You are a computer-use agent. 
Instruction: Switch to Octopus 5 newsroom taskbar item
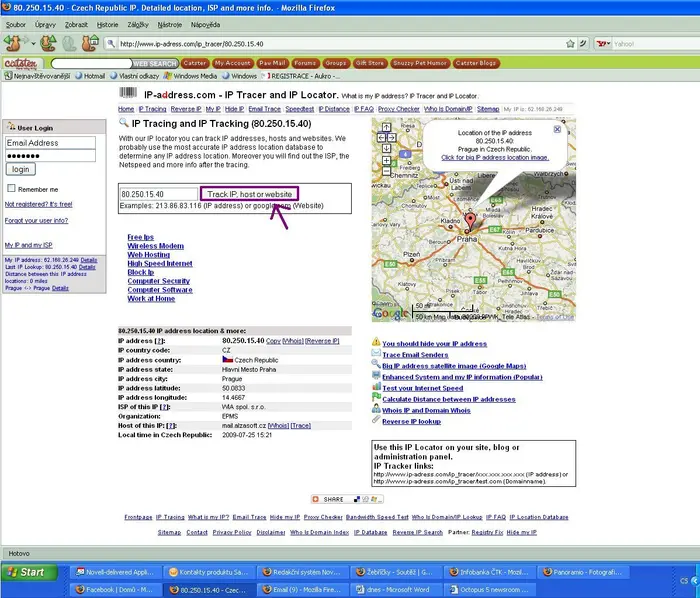(x=490, y=590)
